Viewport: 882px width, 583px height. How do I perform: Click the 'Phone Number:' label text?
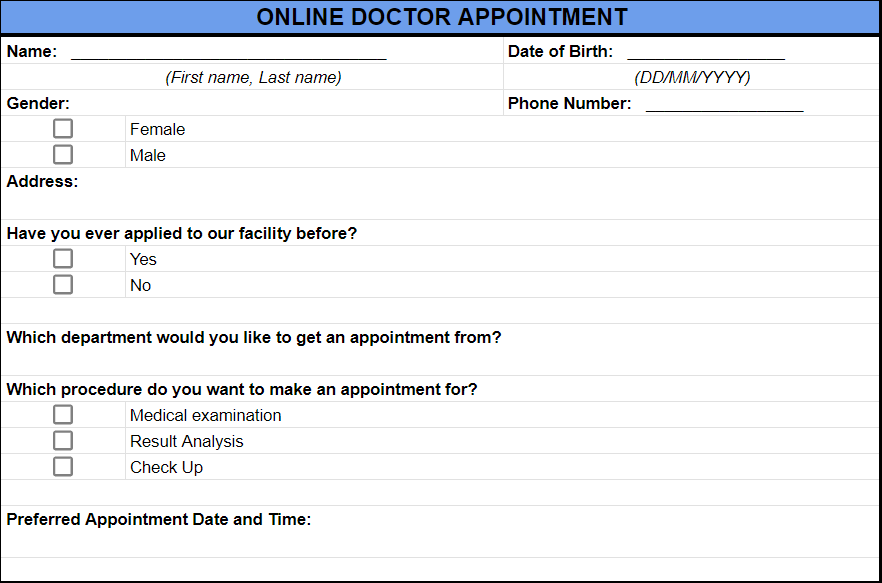tap(569, 104)
